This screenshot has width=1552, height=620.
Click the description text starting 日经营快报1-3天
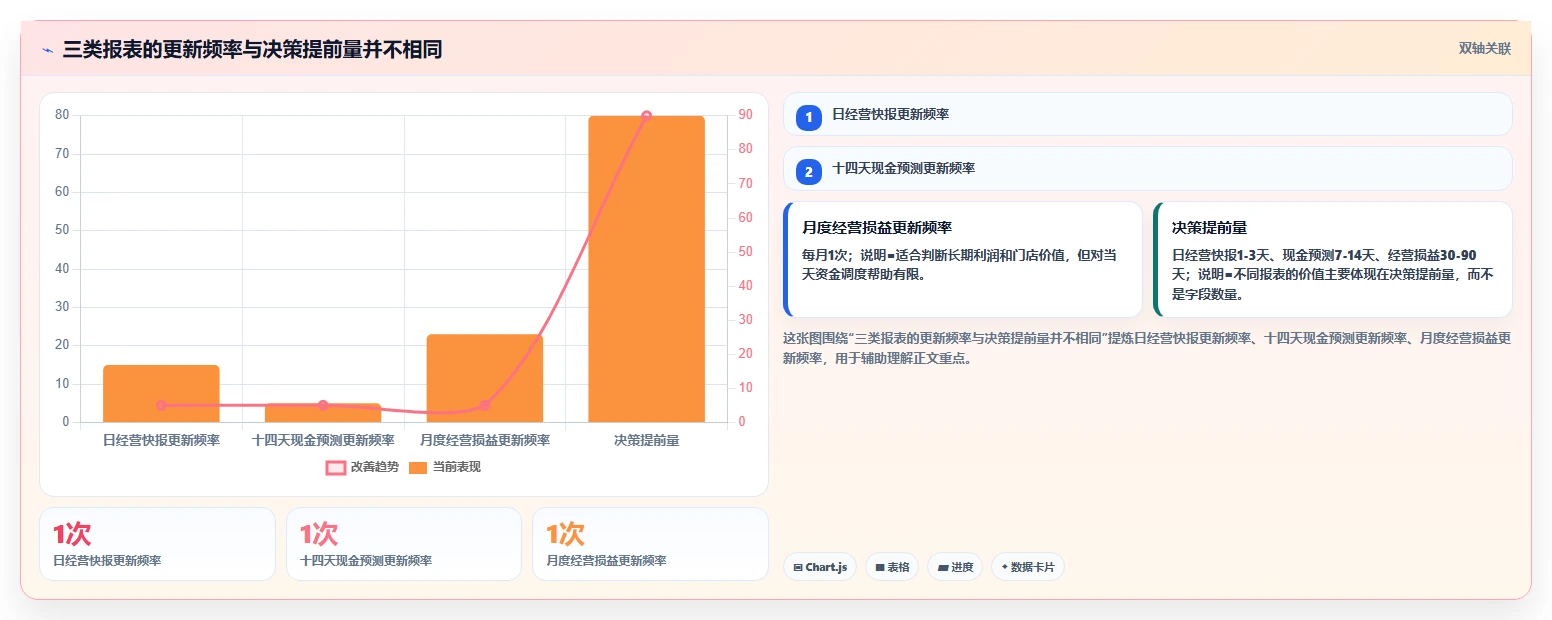coord(1332,275)
